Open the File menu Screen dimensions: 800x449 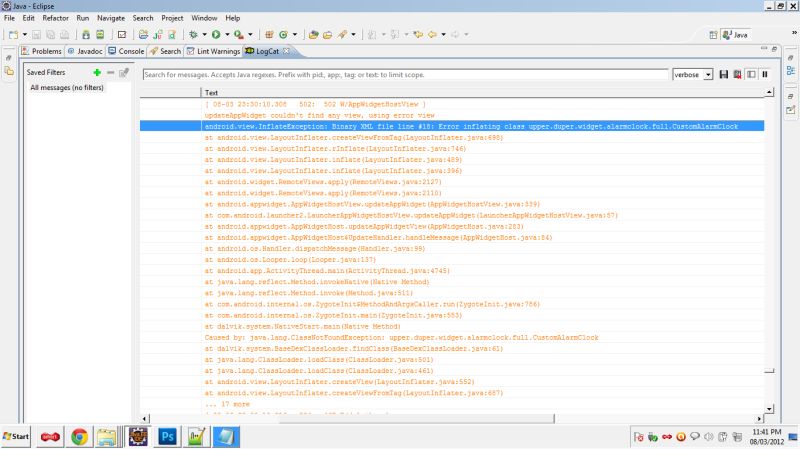(9, 18)
